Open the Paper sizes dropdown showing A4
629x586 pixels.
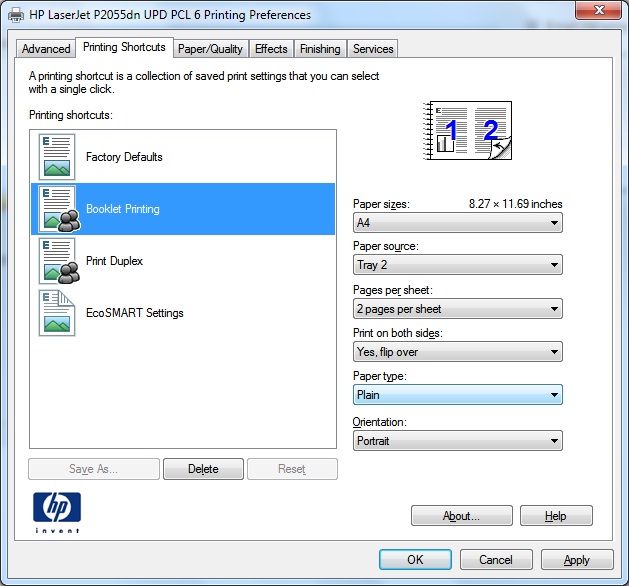pyautogui.click(x=458, y=223)
